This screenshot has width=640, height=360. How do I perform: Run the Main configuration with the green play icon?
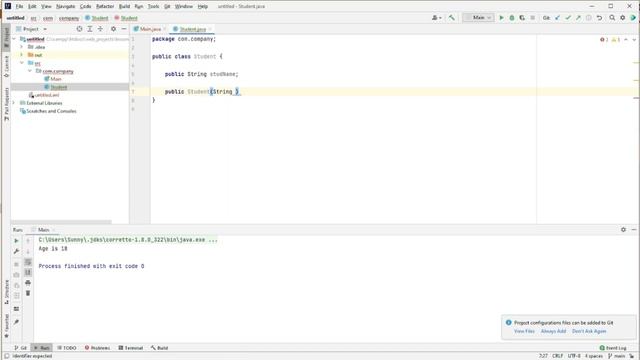tap(501, 18)
